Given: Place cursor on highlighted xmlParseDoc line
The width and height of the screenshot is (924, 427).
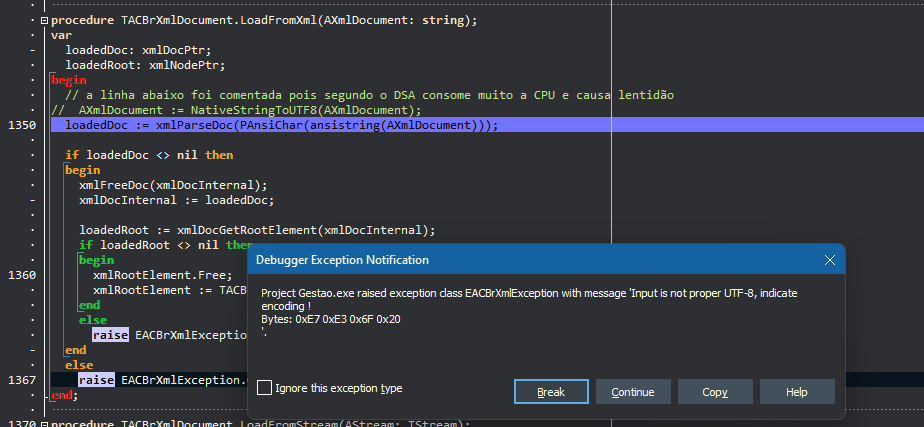Looking at the screenshot, I should 282,125.
